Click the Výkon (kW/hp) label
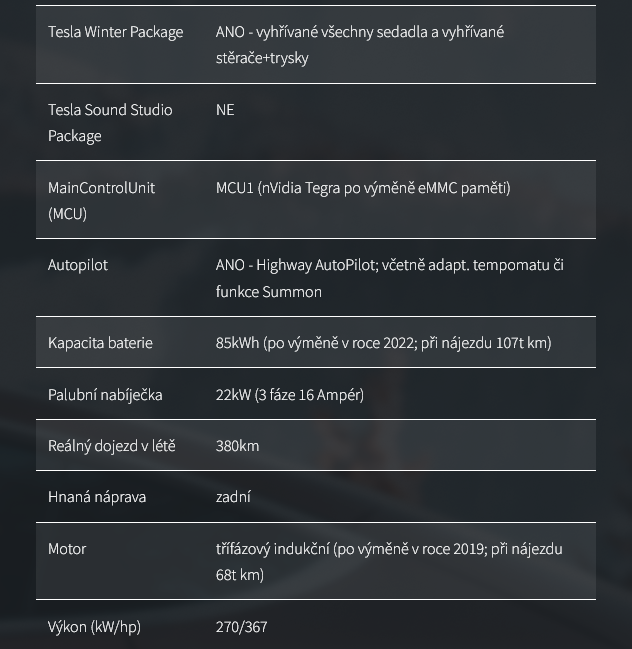Screen dimensions: 632x649 (94, 627)
